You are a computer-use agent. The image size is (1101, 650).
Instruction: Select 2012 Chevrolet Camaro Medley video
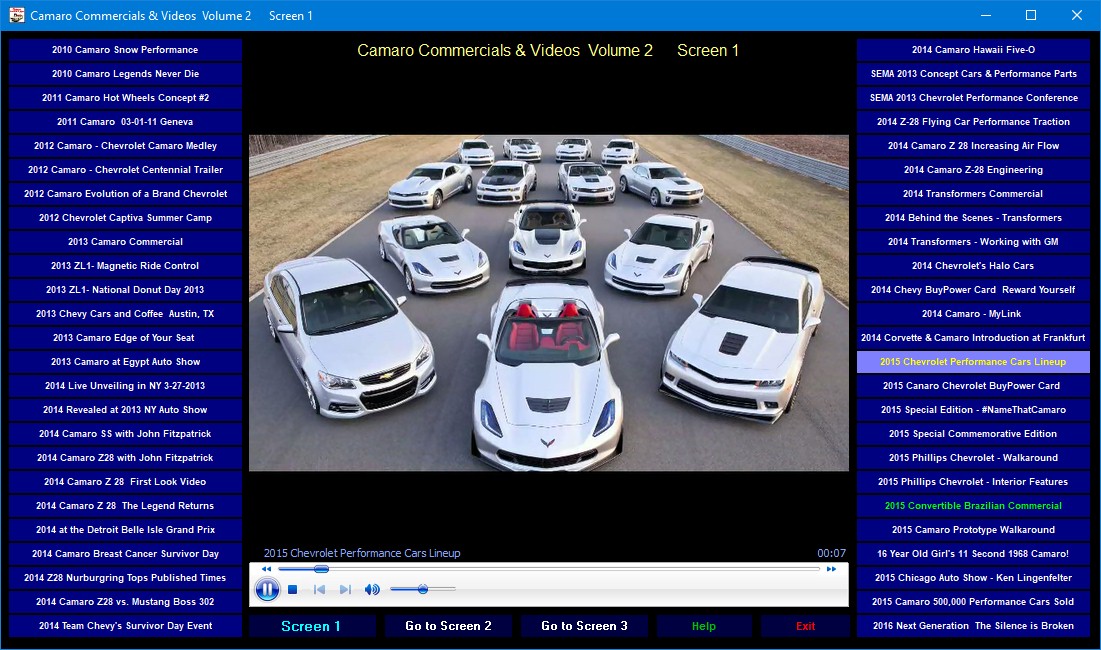click(125, 146)
